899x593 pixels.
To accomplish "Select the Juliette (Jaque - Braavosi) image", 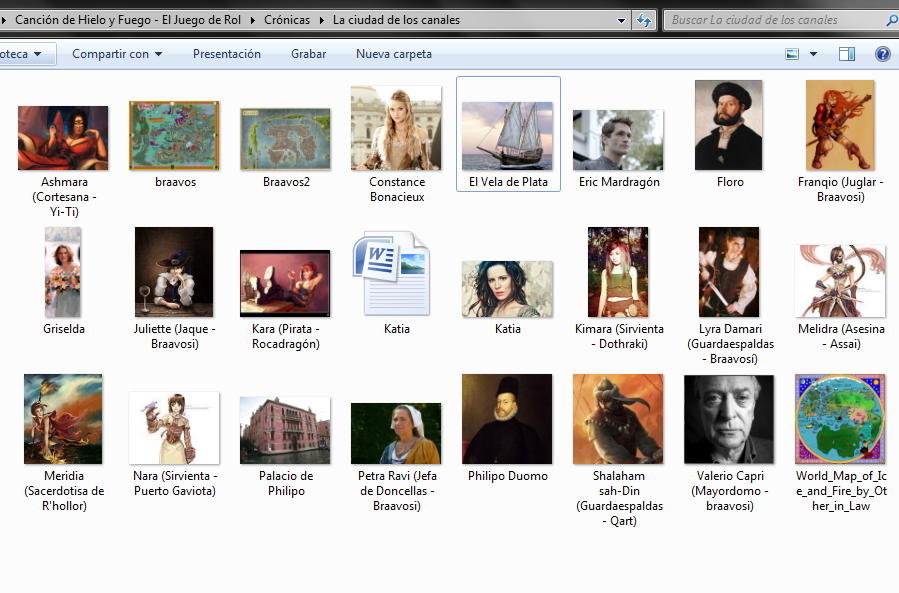I will coord(174,272).
